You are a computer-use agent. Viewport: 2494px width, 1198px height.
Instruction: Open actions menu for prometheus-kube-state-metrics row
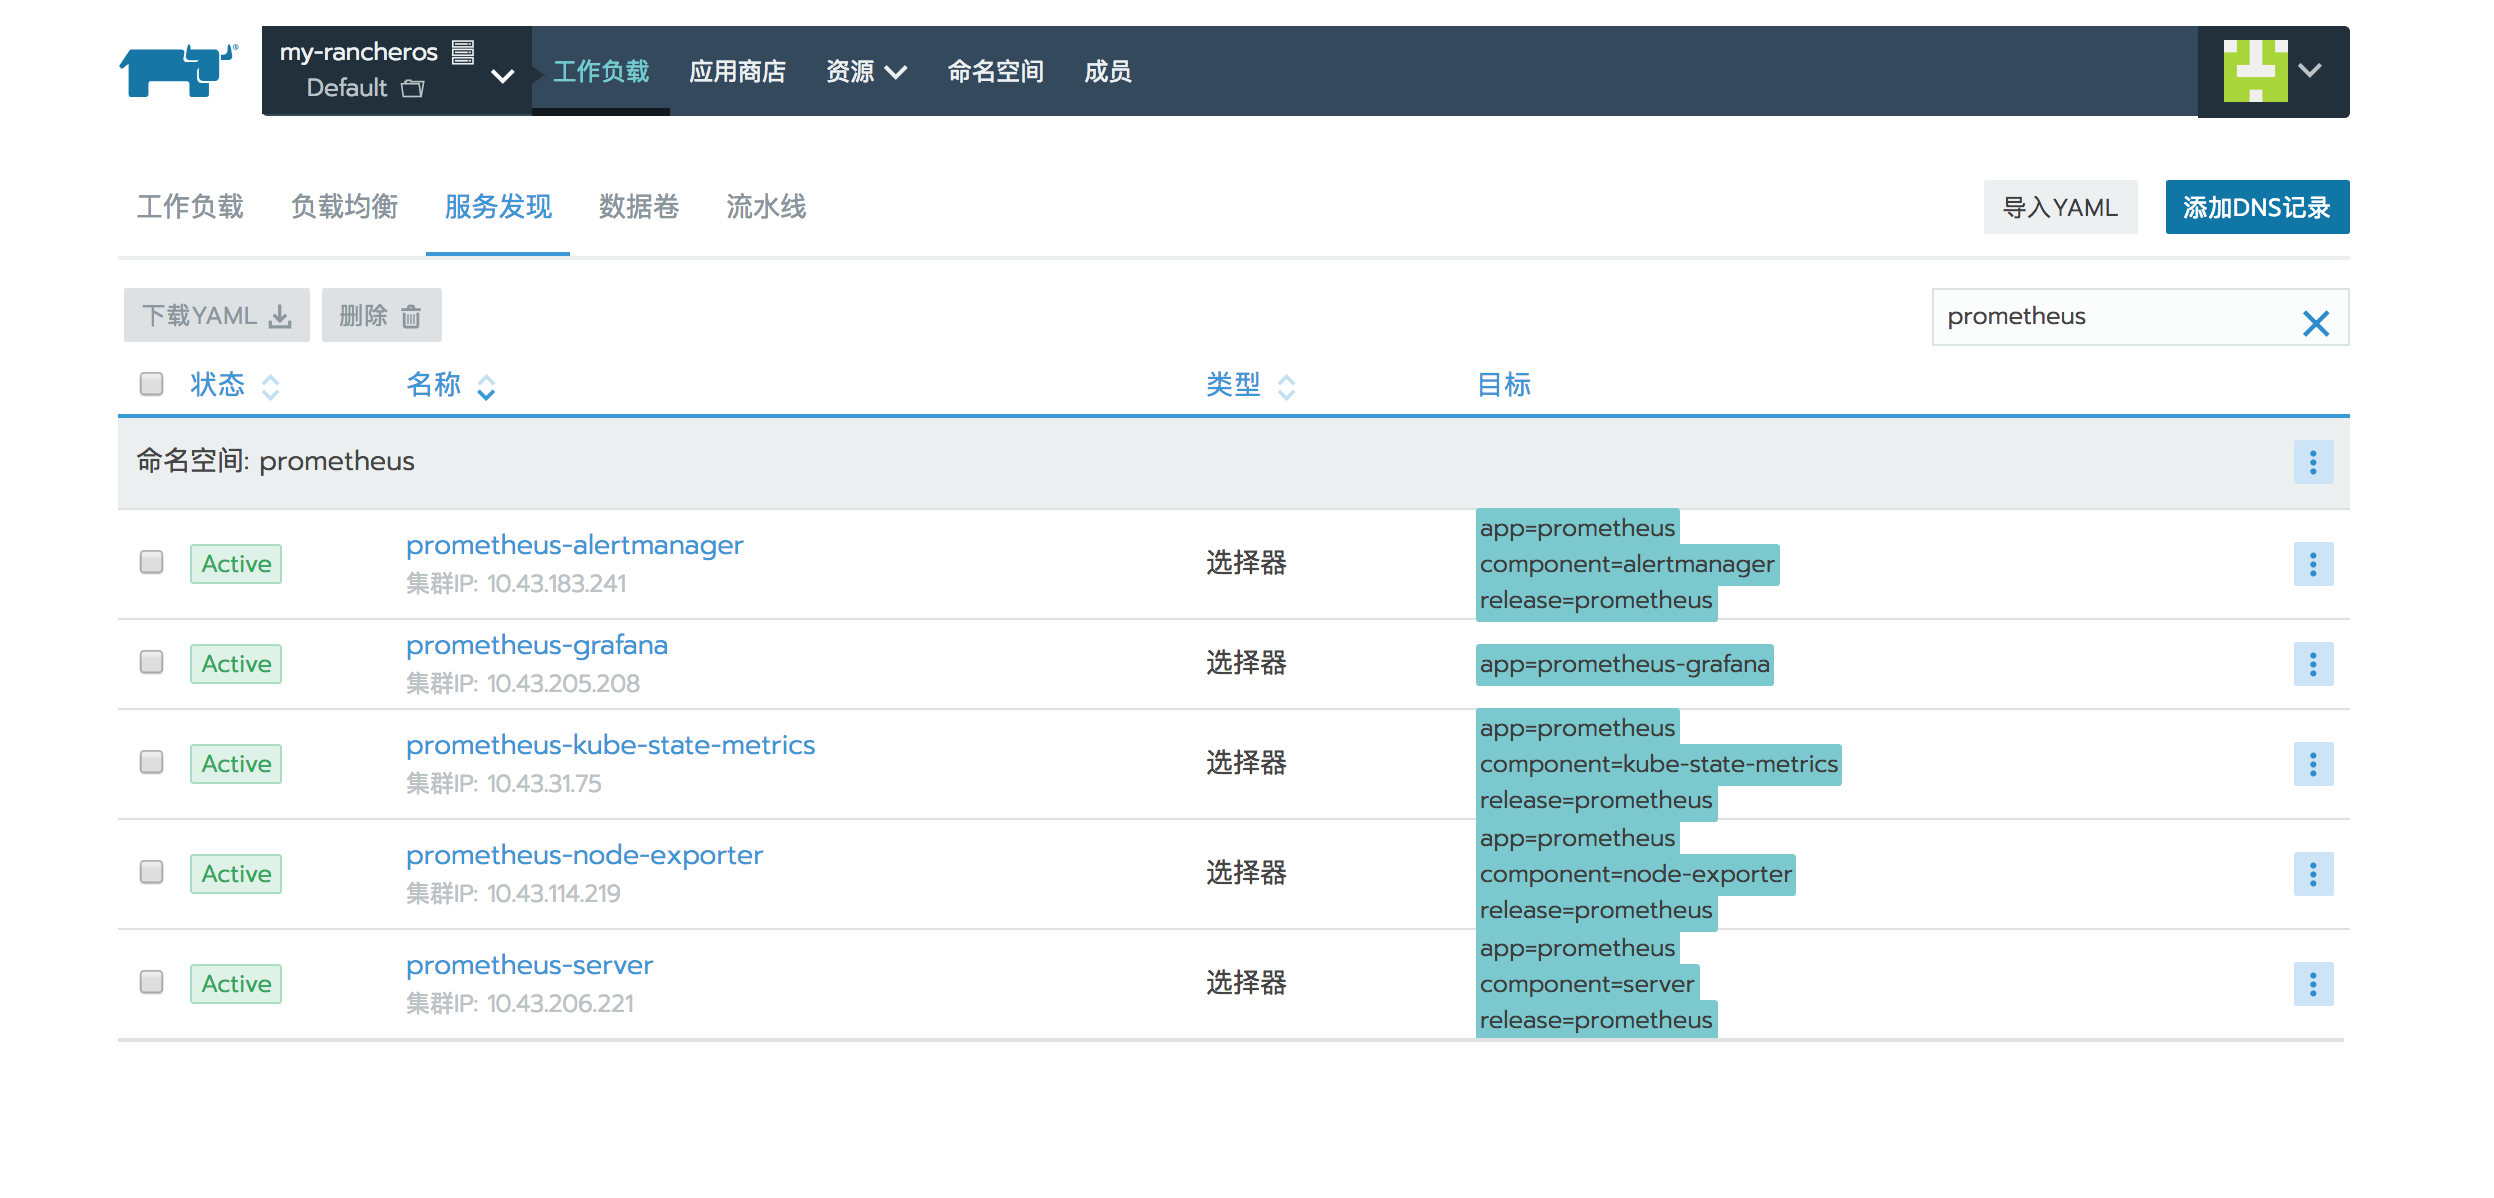tap(2312, 764)
